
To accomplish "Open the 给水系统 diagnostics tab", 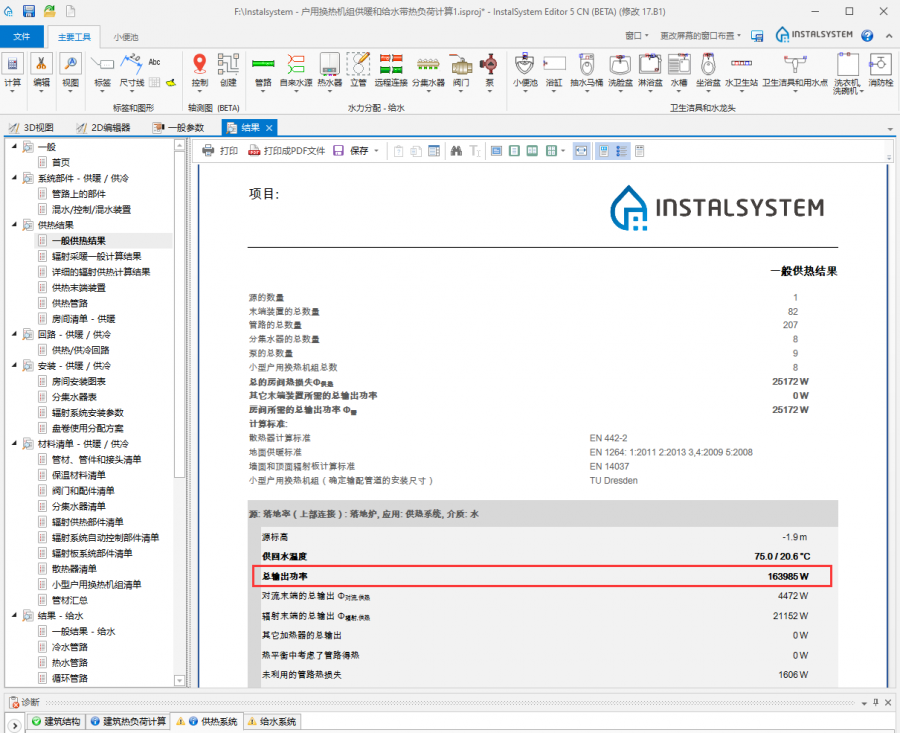I will [x=270, y=721].
